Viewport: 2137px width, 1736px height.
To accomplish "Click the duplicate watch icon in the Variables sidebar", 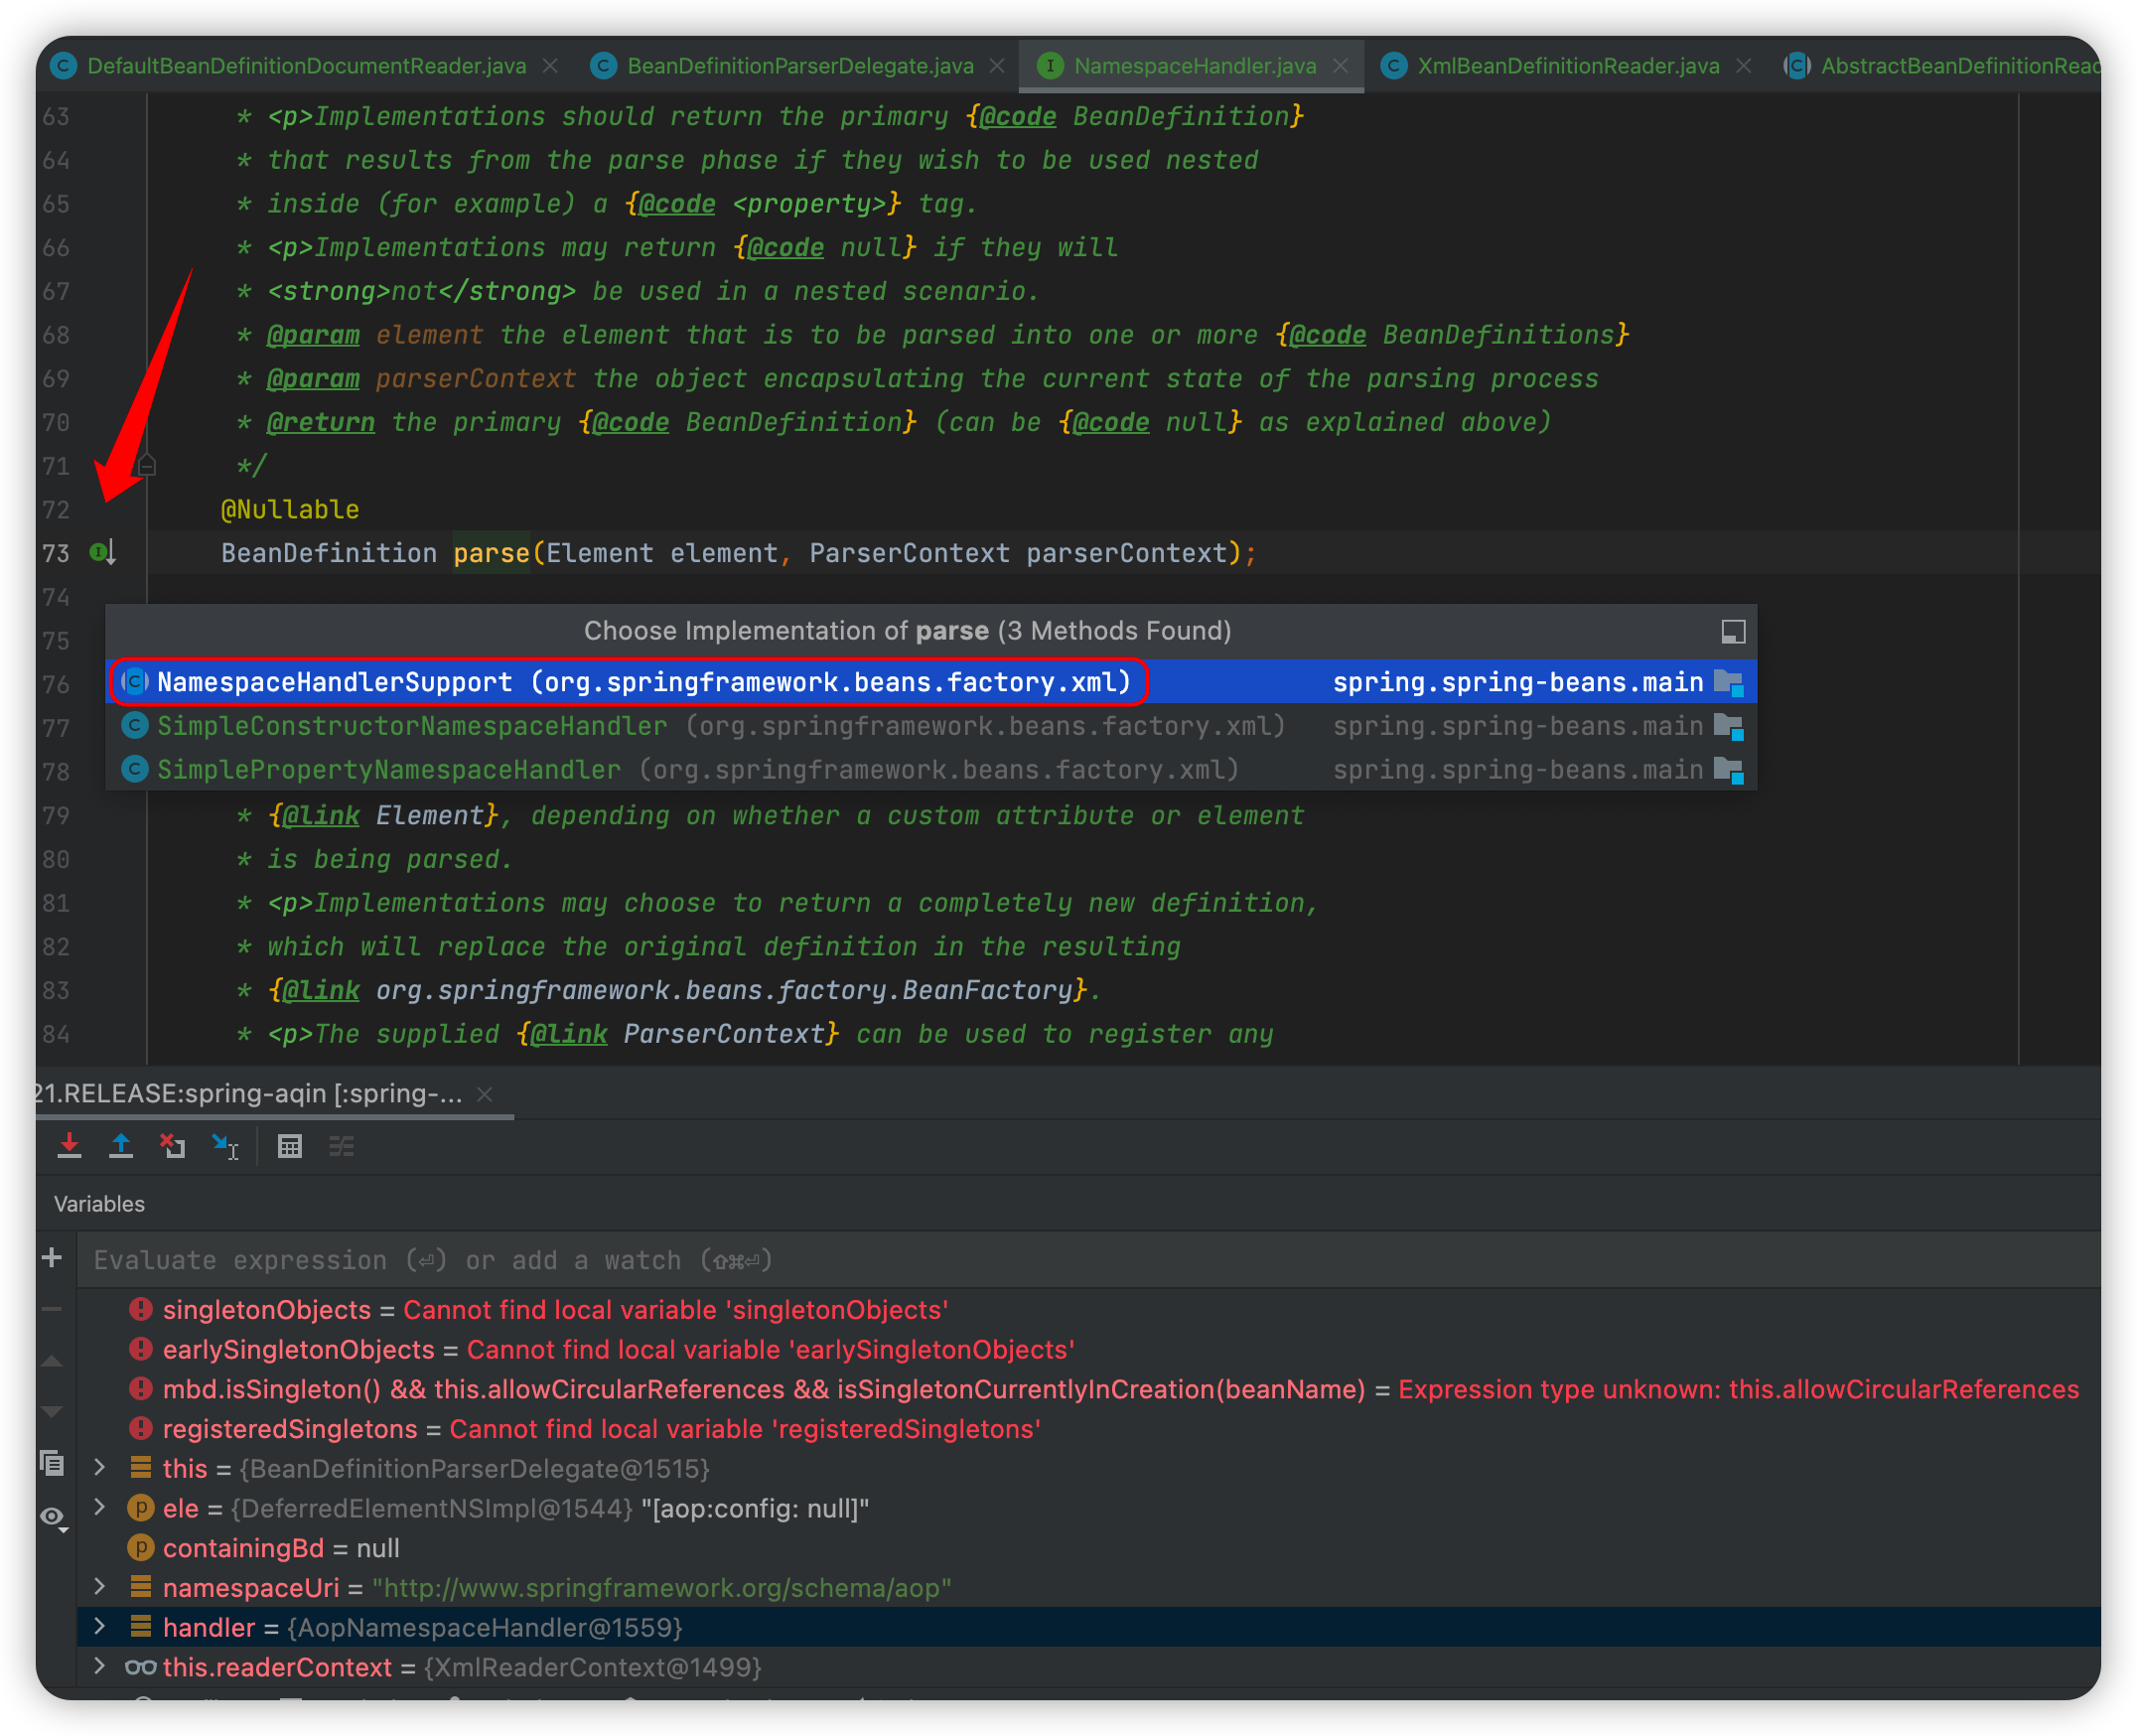I will pyautogui.click(x=53, y=1464).
